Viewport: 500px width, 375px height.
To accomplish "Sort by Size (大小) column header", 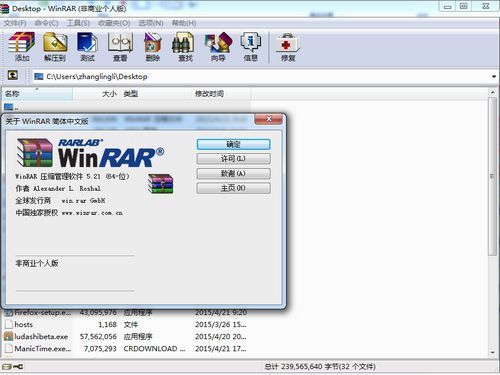I will click(x=96, y=94).
